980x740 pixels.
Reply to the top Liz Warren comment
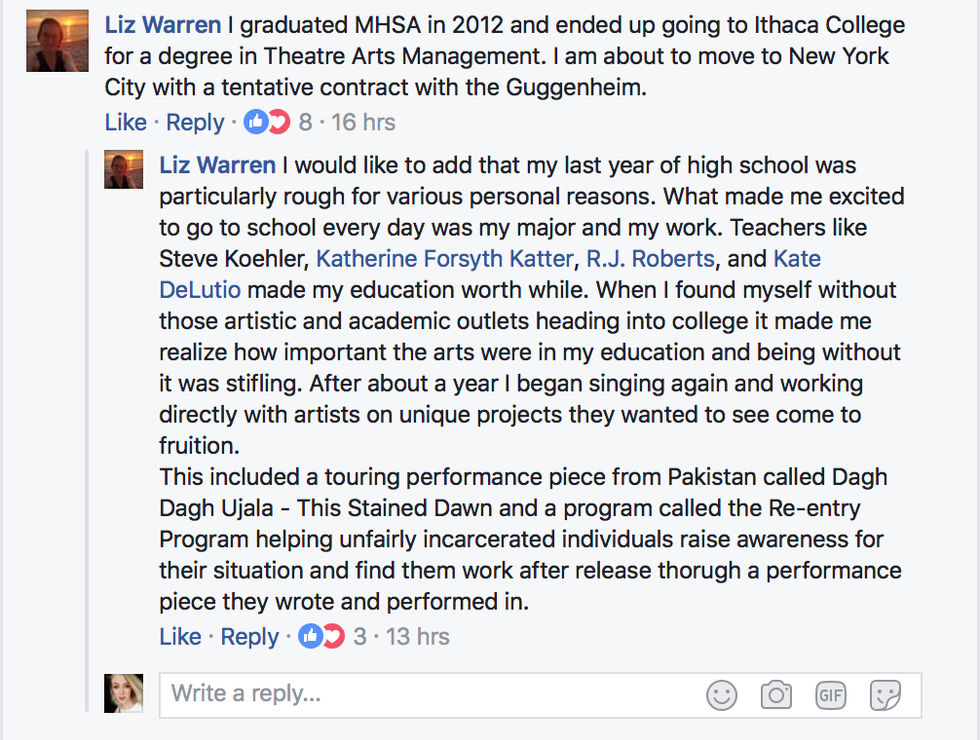tap(195, 122)
